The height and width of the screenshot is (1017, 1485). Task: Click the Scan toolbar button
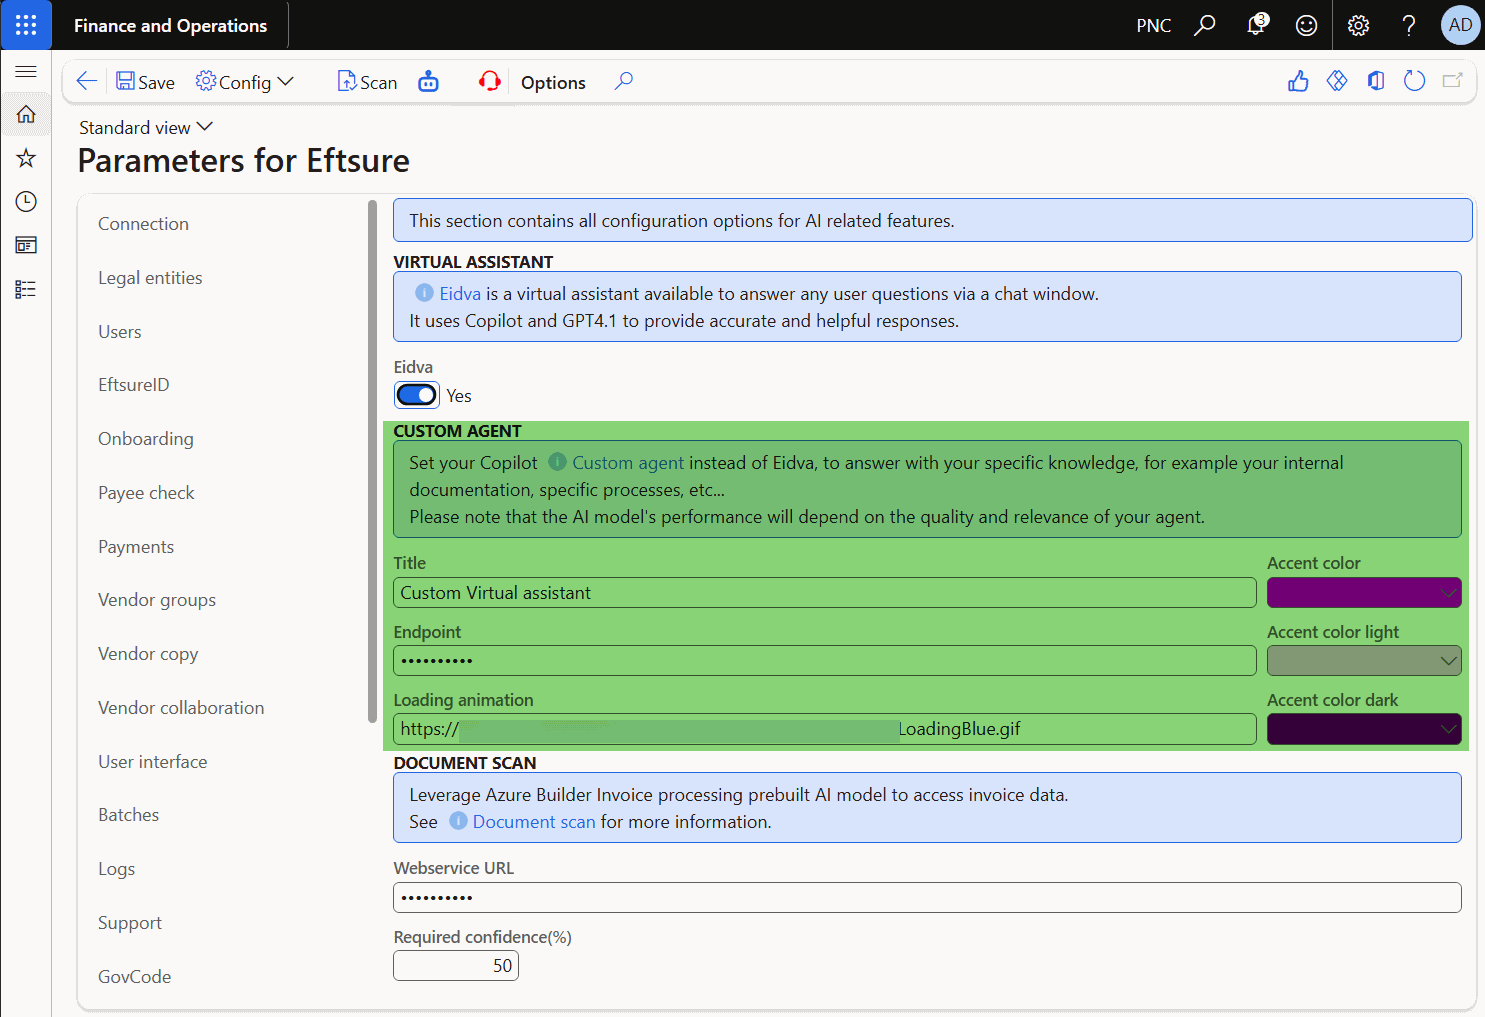click(x=367, y=82)
